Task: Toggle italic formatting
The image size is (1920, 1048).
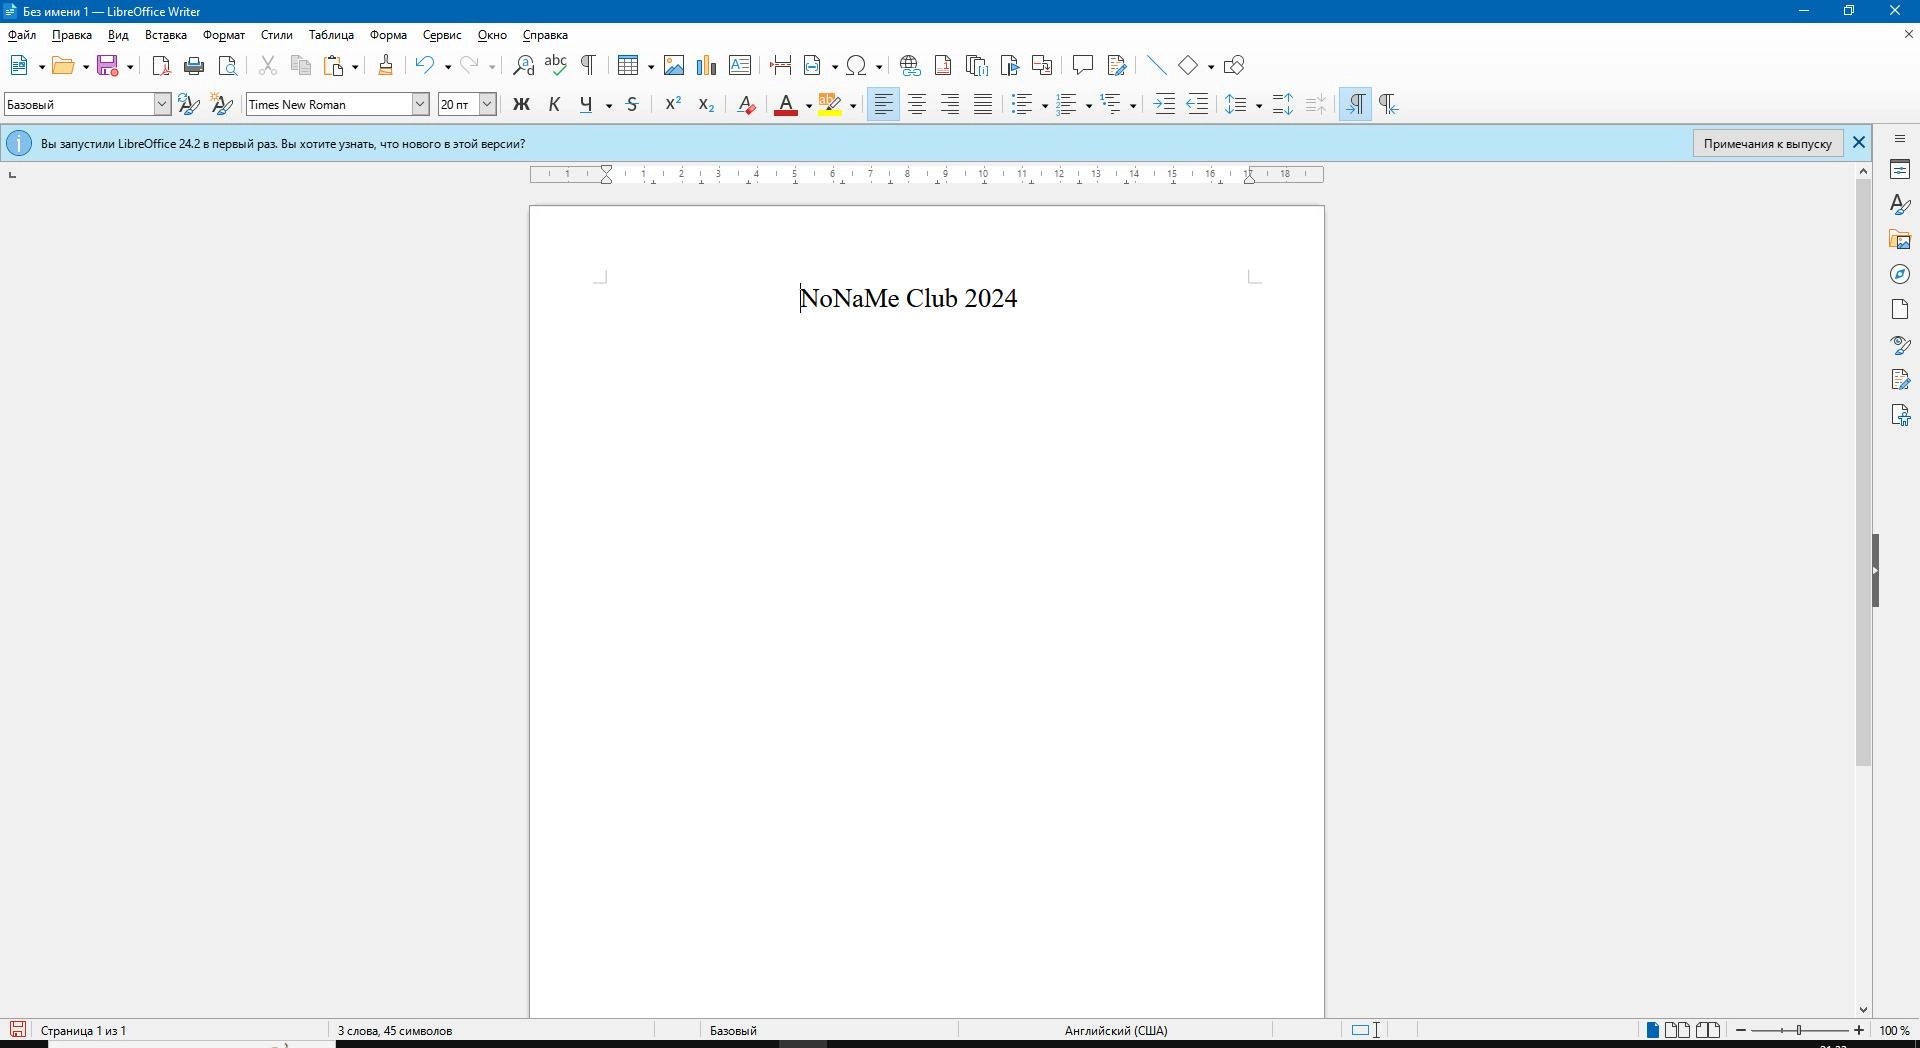Action: [x=554, y=105]
